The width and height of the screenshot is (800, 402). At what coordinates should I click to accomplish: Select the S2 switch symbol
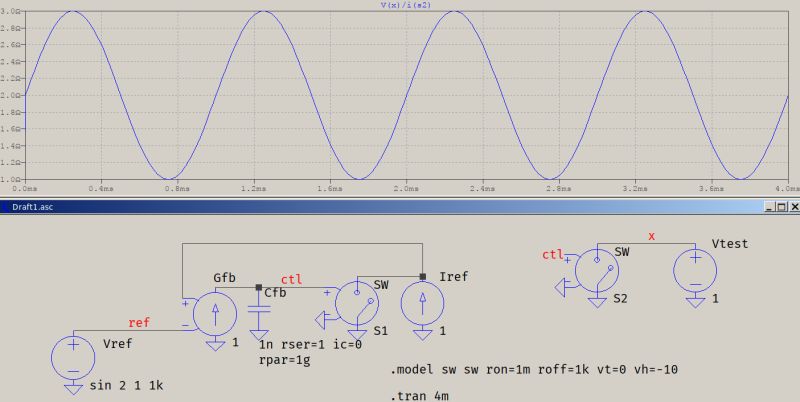(x=597, y=270)
